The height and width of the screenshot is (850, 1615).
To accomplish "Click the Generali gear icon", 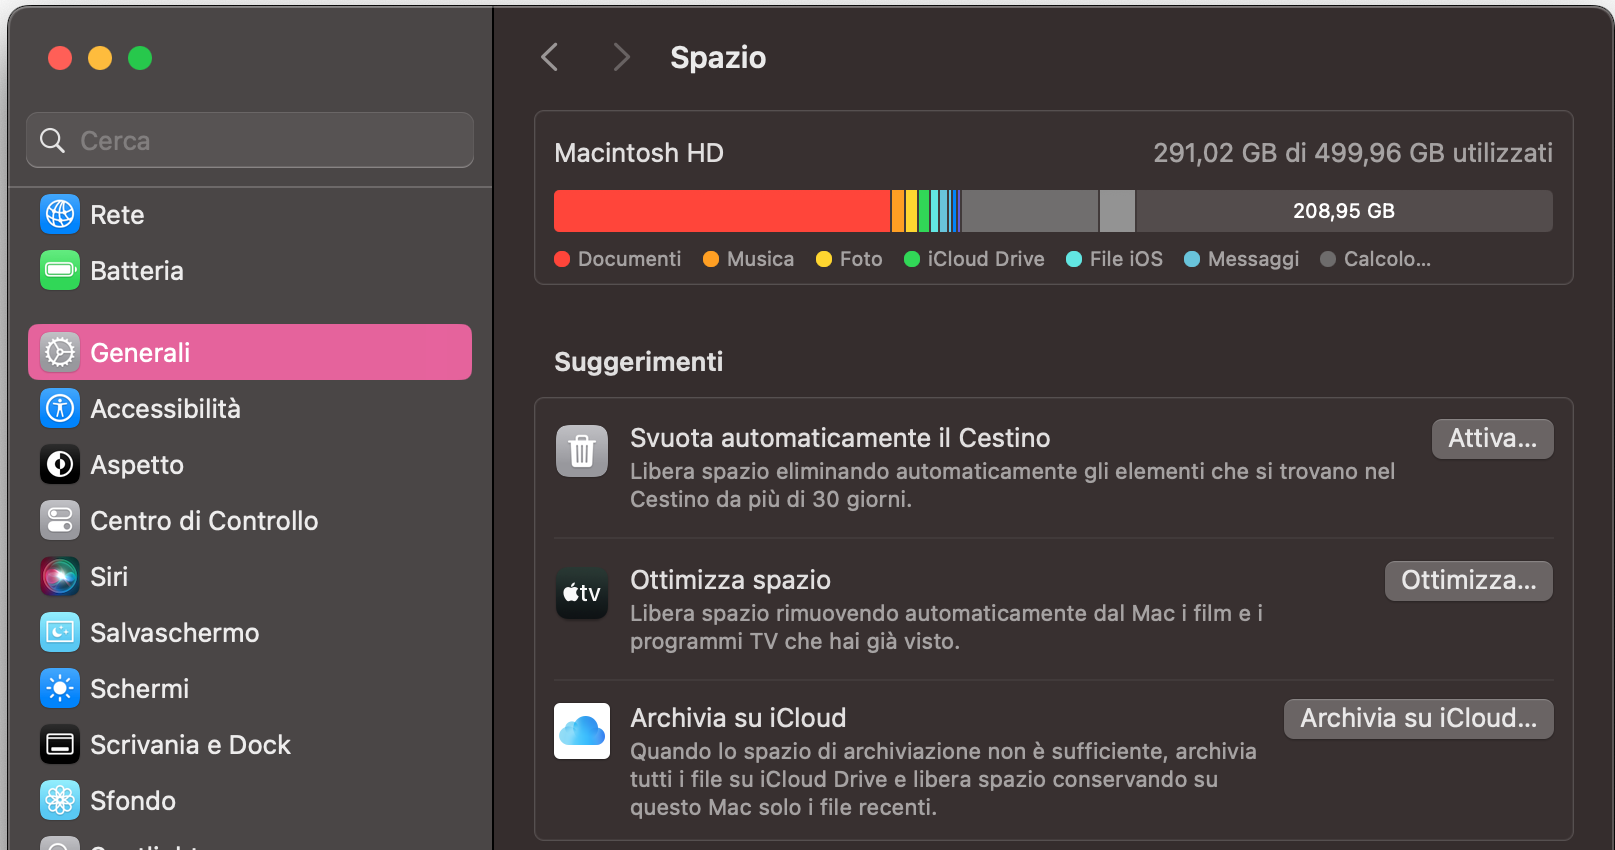I will click(59, 352).
